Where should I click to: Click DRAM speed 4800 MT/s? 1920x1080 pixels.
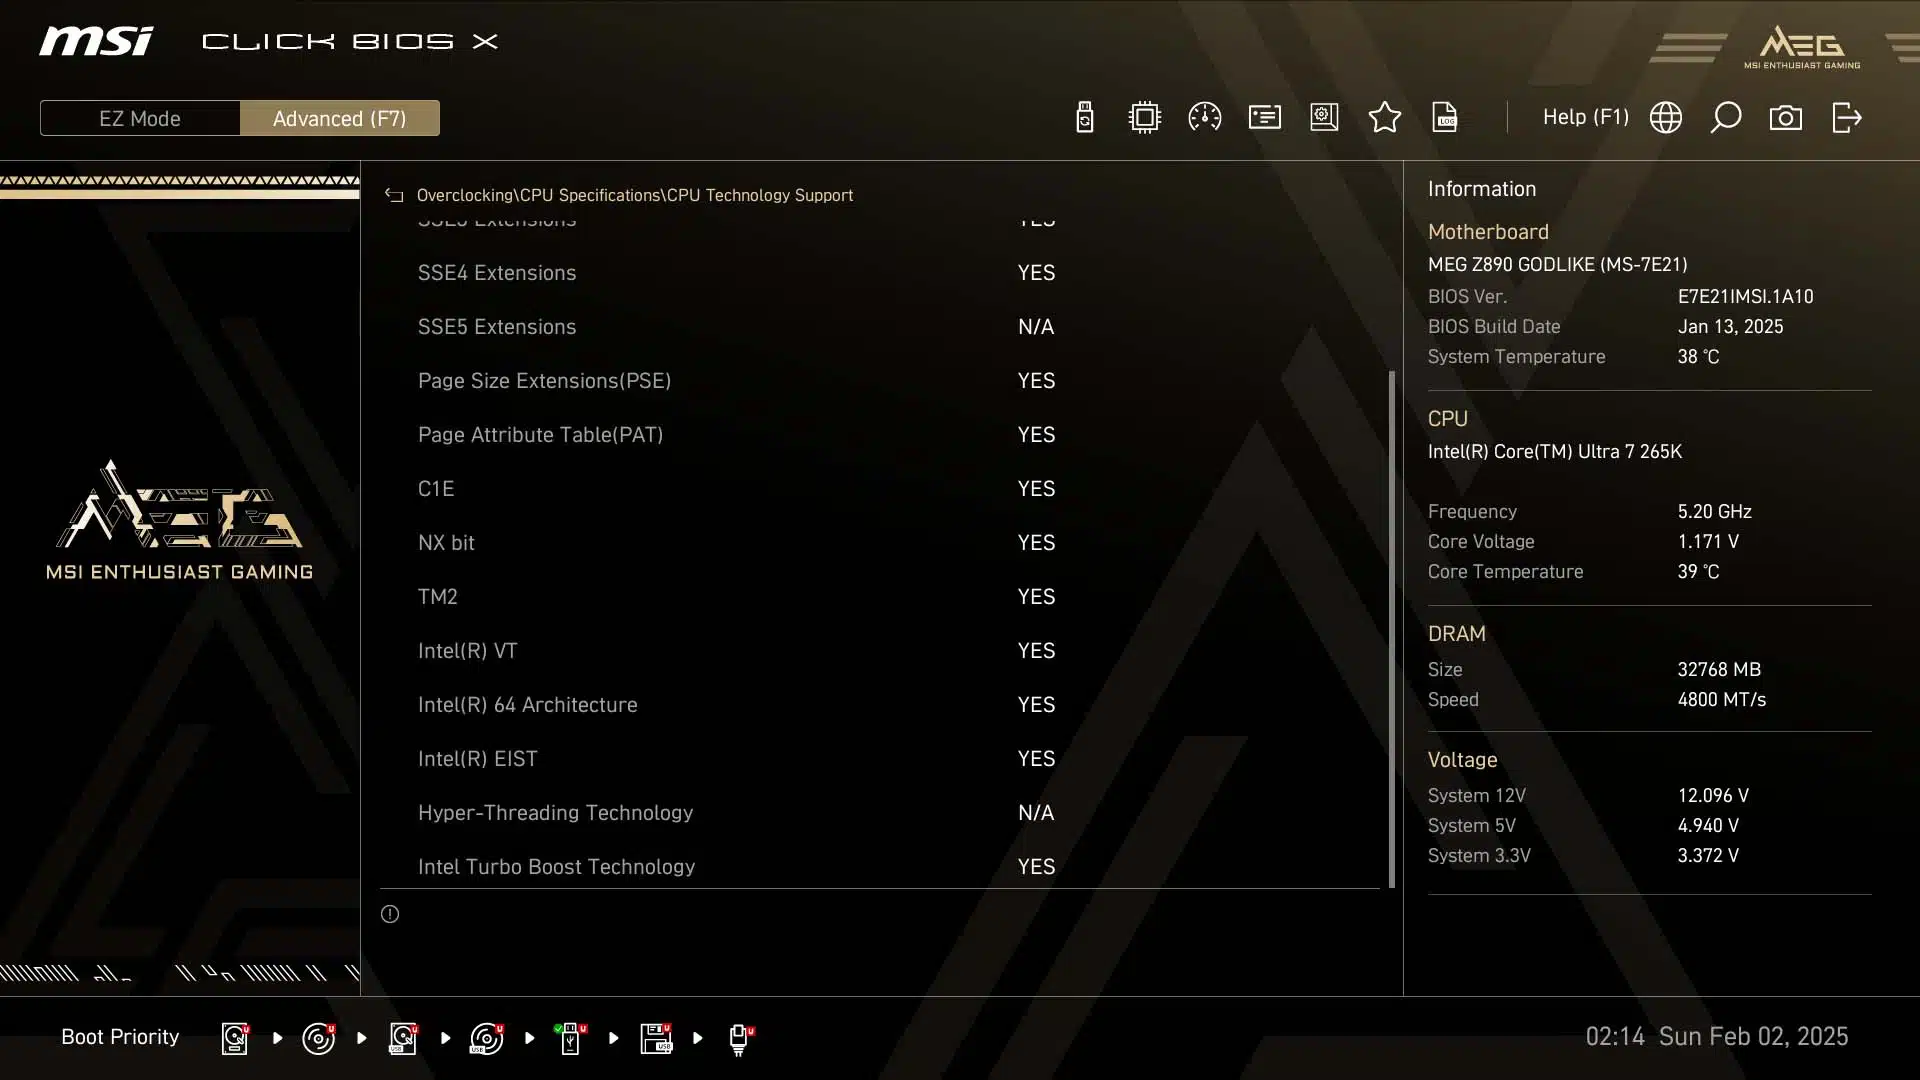(x=1721, y=700)
